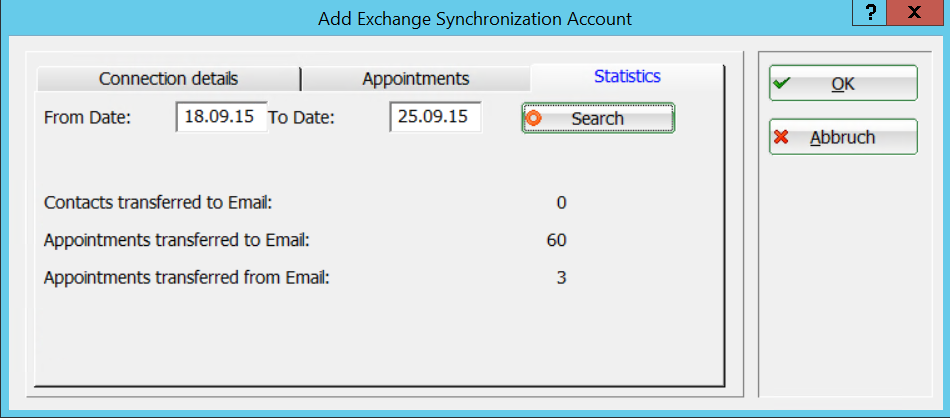Click the 'To Date:' label
The width and height of the screenshot is (950, 418).
click(301, 118)
